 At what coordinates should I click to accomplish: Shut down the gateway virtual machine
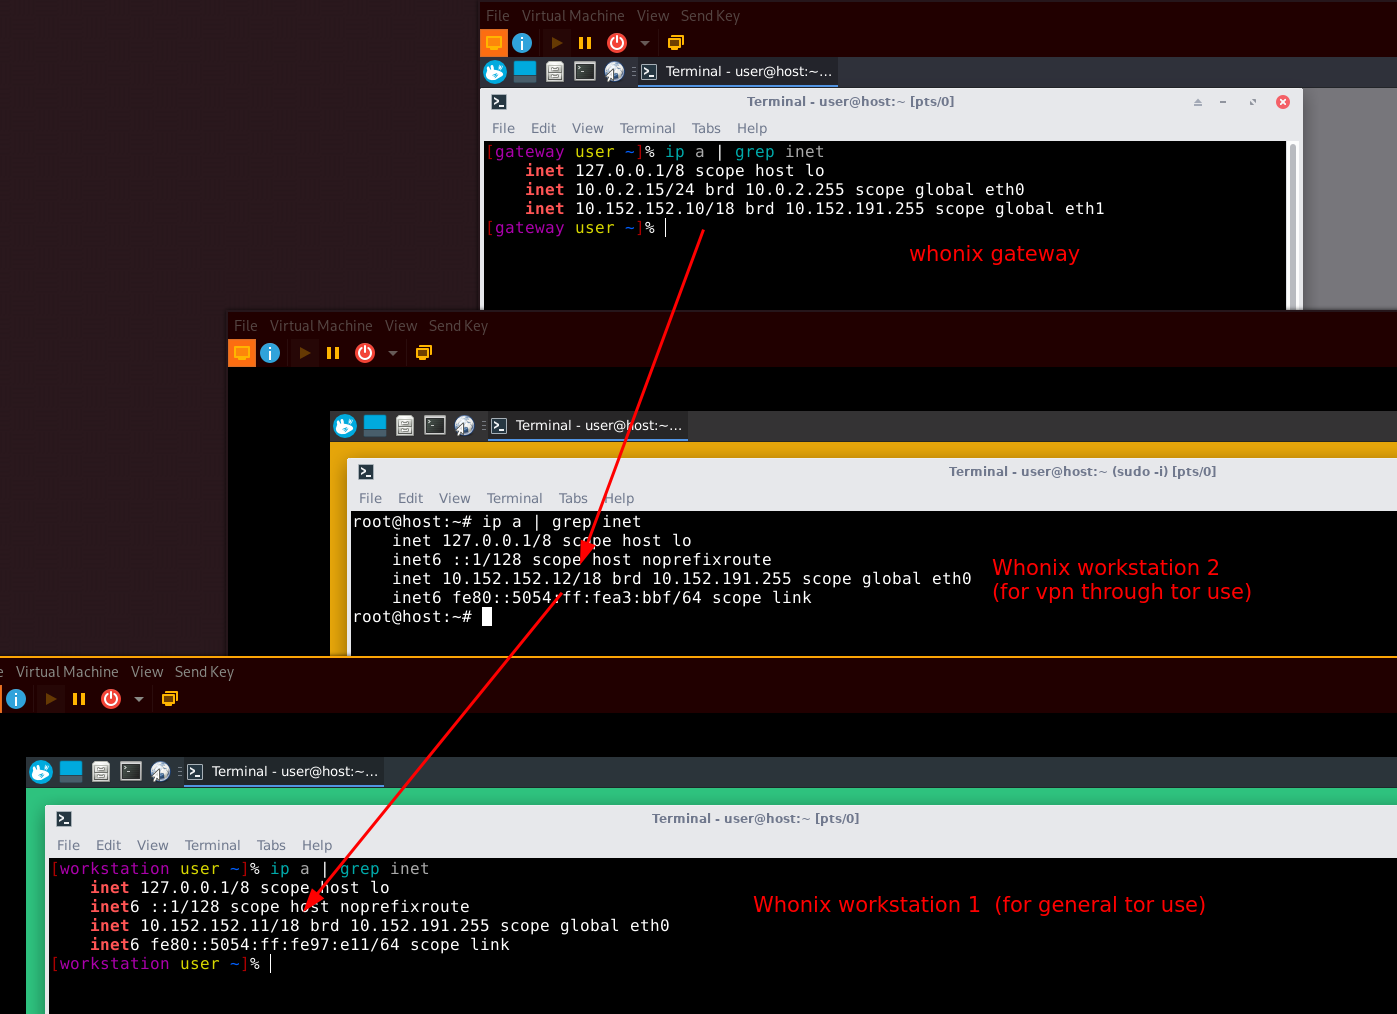click(x=617, y=43)
